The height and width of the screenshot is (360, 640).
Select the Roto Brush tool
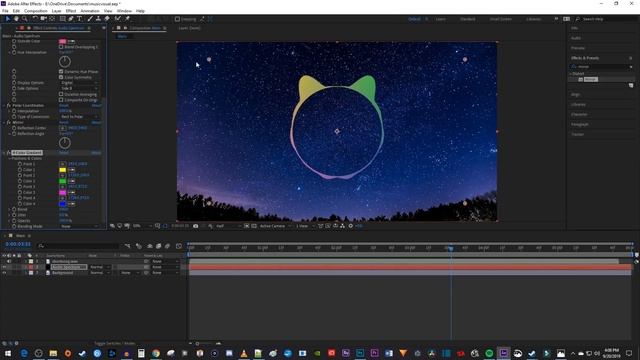point(118,19)
